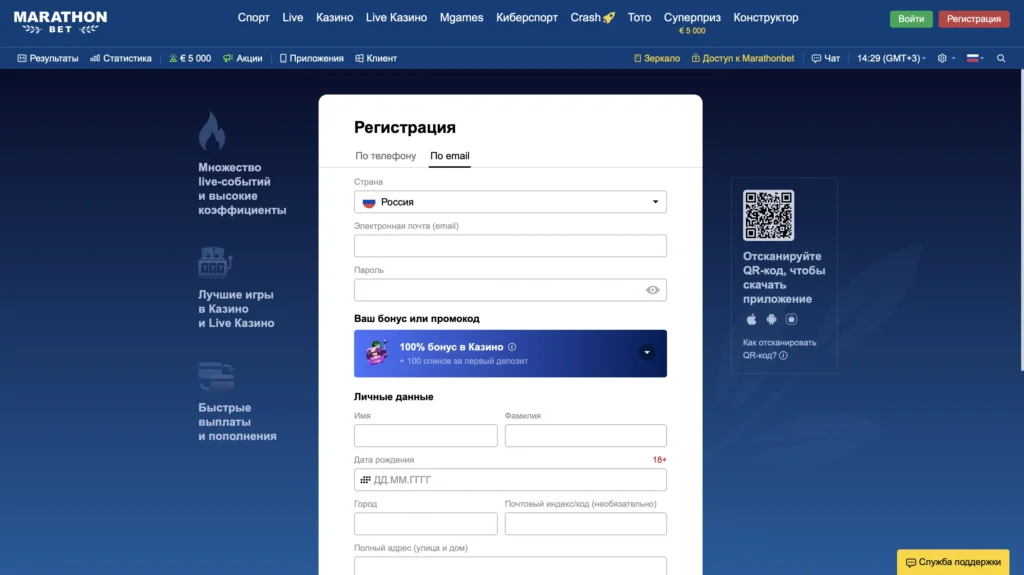Open Акции promotions link
The width and height of the screenshot is (1024, 575).
[x=243, y=58]
